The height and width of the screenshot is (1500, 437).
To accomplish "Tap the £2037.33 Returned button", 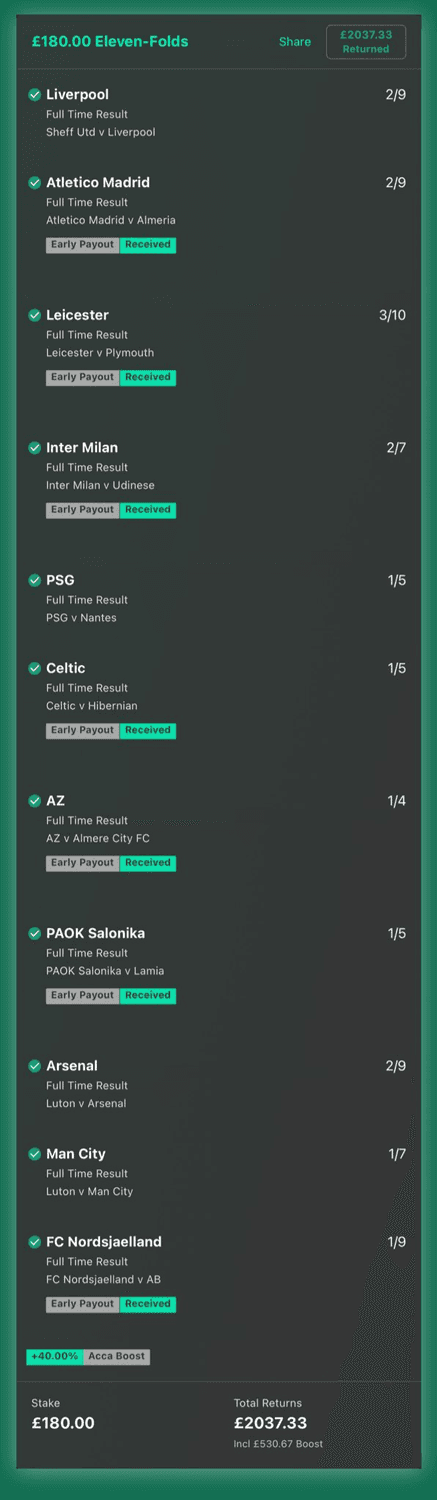I will click(366, 42).
